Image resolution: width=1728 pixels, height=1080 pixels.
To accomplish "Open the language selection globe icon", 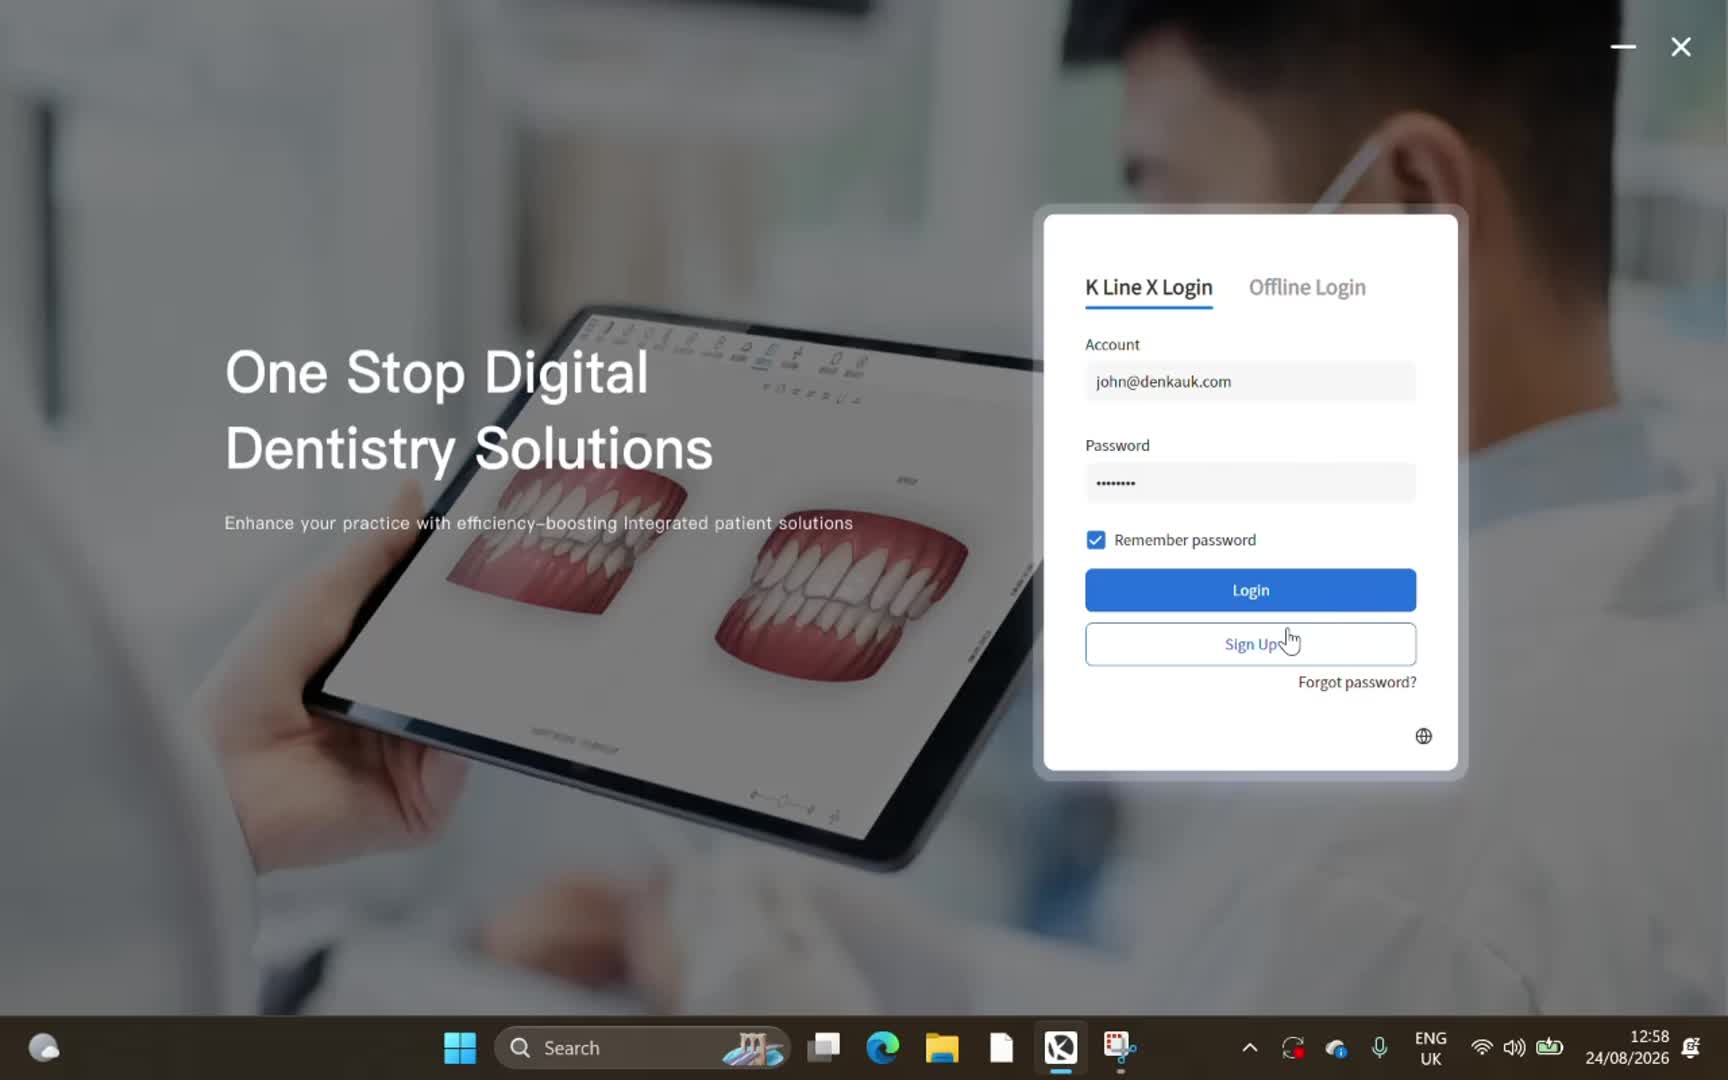I will click(1423, 736).
